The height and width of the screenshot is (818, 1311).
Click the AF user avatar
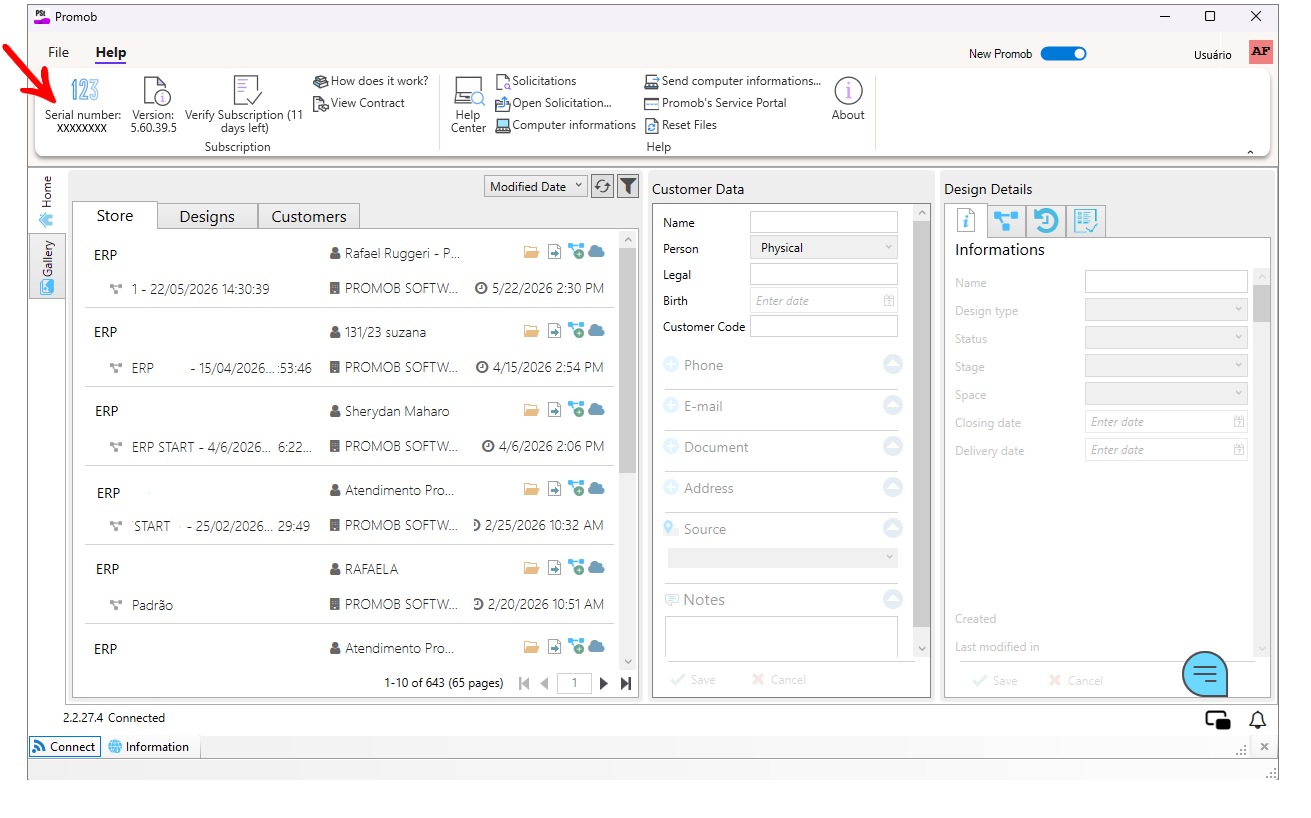1260,52
